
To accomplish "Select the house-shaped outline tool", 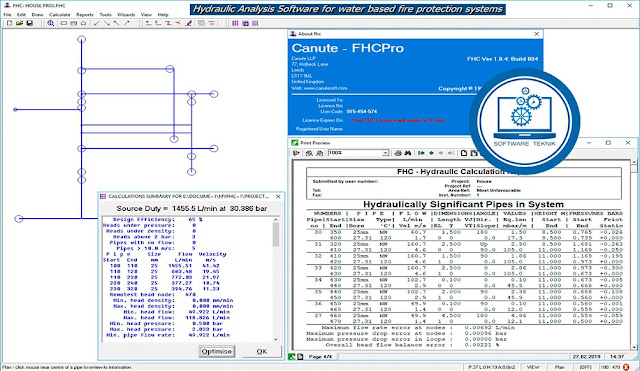I will 83,23.
